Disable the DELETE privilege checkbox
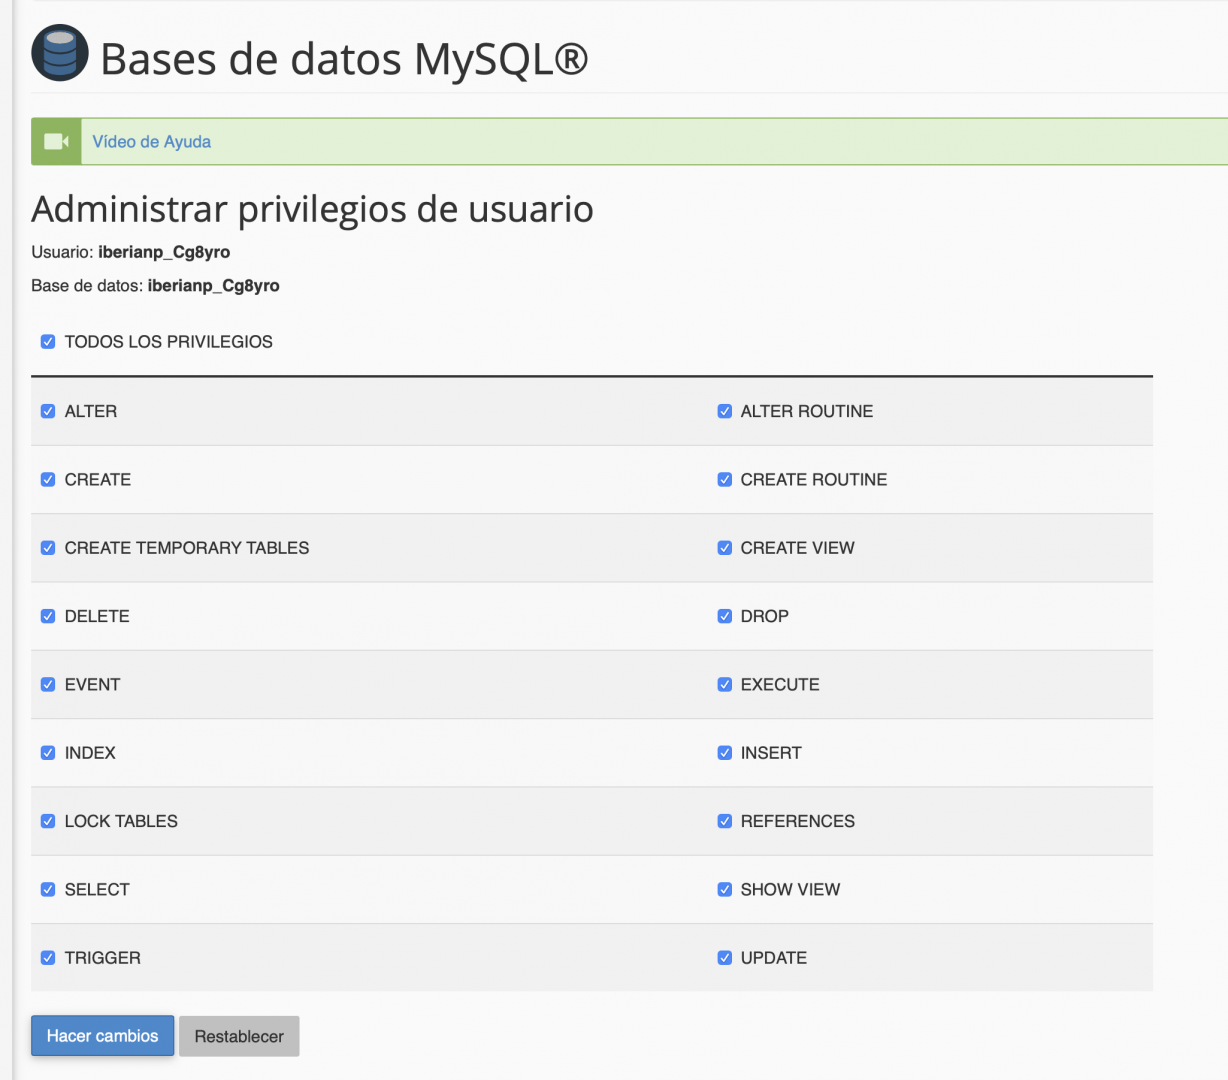The width and height of the screenshot is (1228, 1080). click(x=48, y=616)
